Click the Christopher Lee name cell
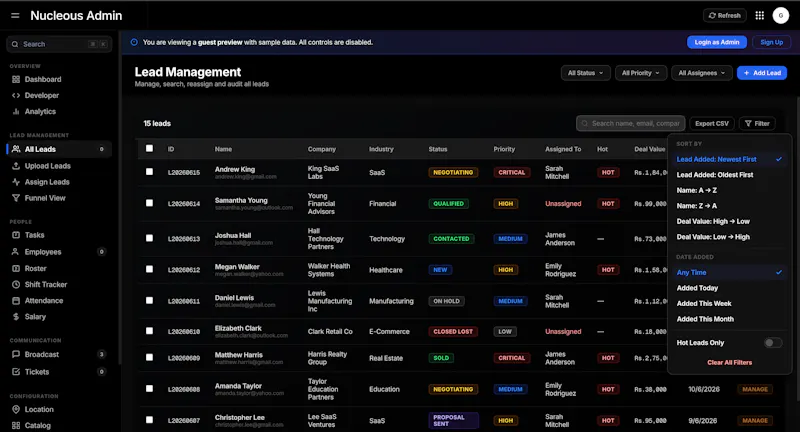 [239, 418]
